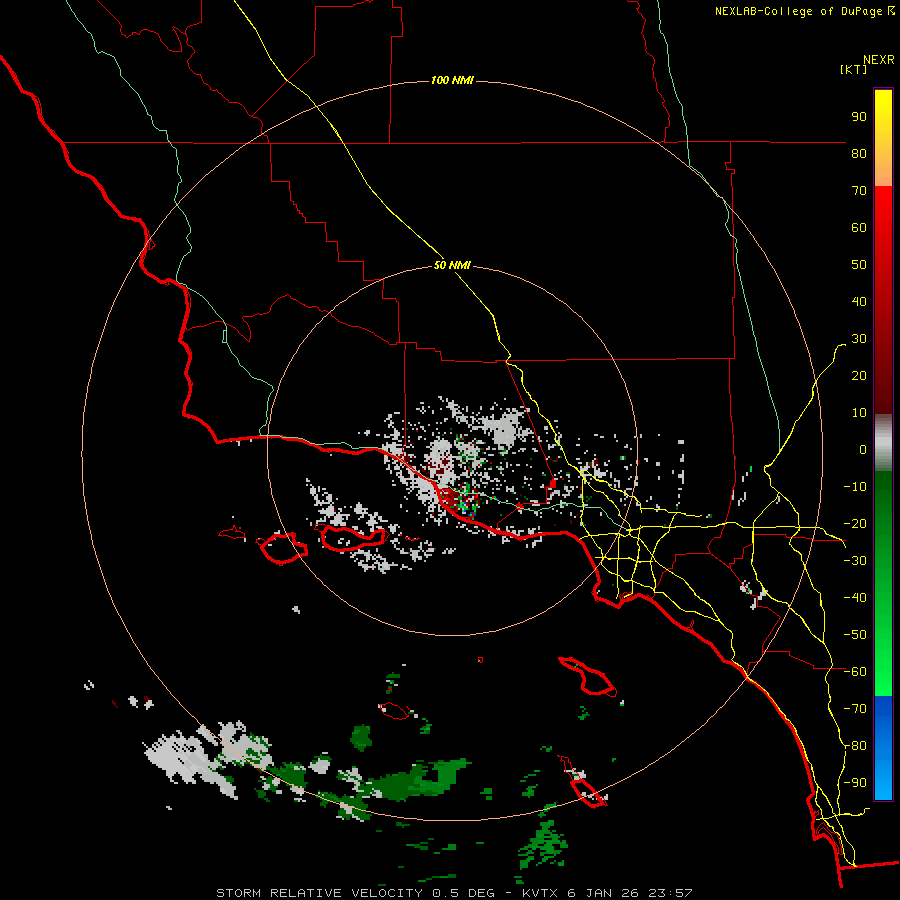
Task: Click the 50 value on velocity scale
Action: point(859,265)
